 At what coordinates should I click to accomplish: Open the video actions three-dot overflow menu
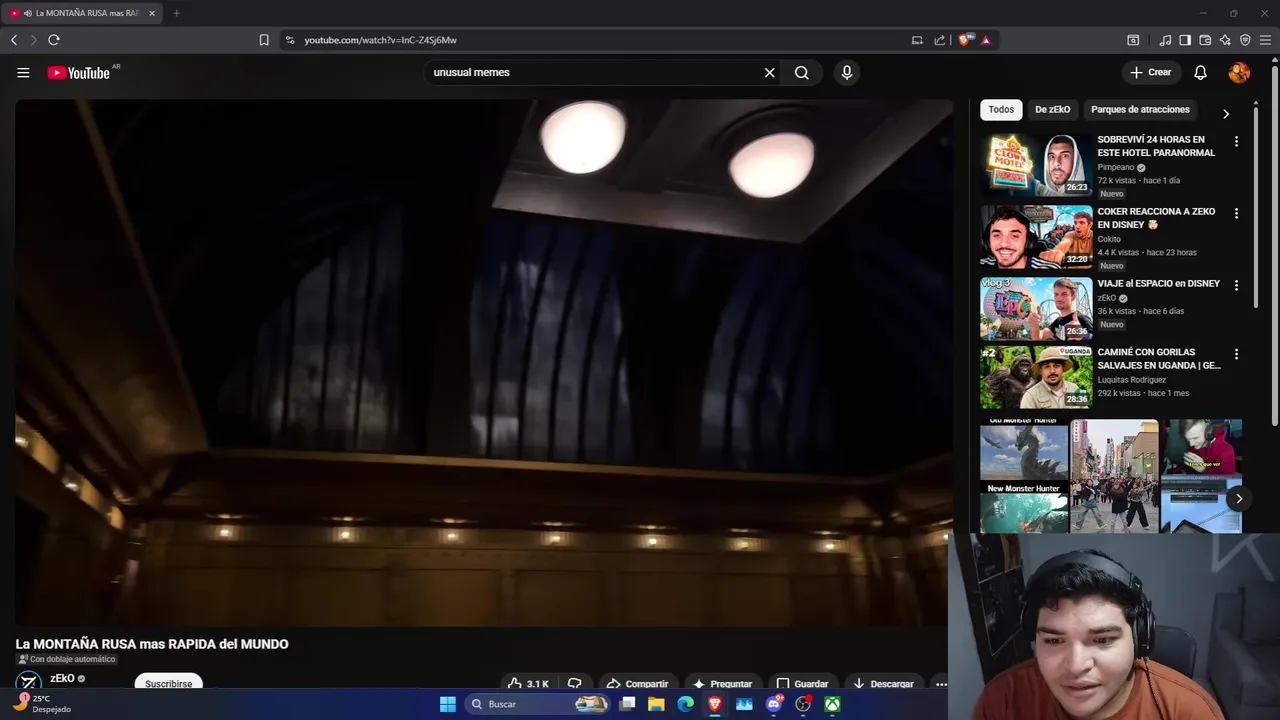coord(941,684)
